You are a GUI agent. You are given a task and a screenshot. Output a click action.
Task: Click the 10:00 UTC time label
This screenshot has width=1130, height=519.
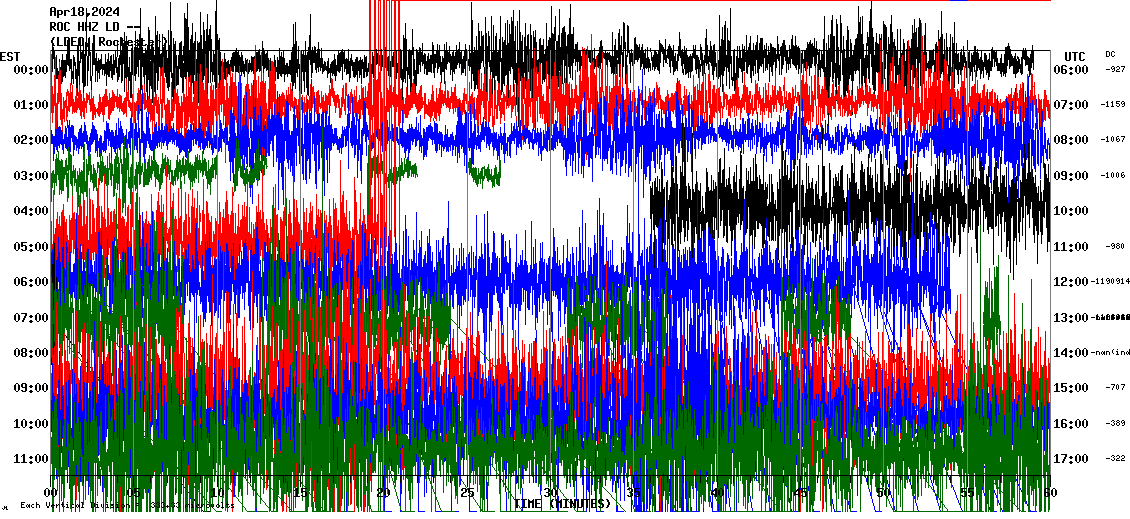tap(1071, 211)
